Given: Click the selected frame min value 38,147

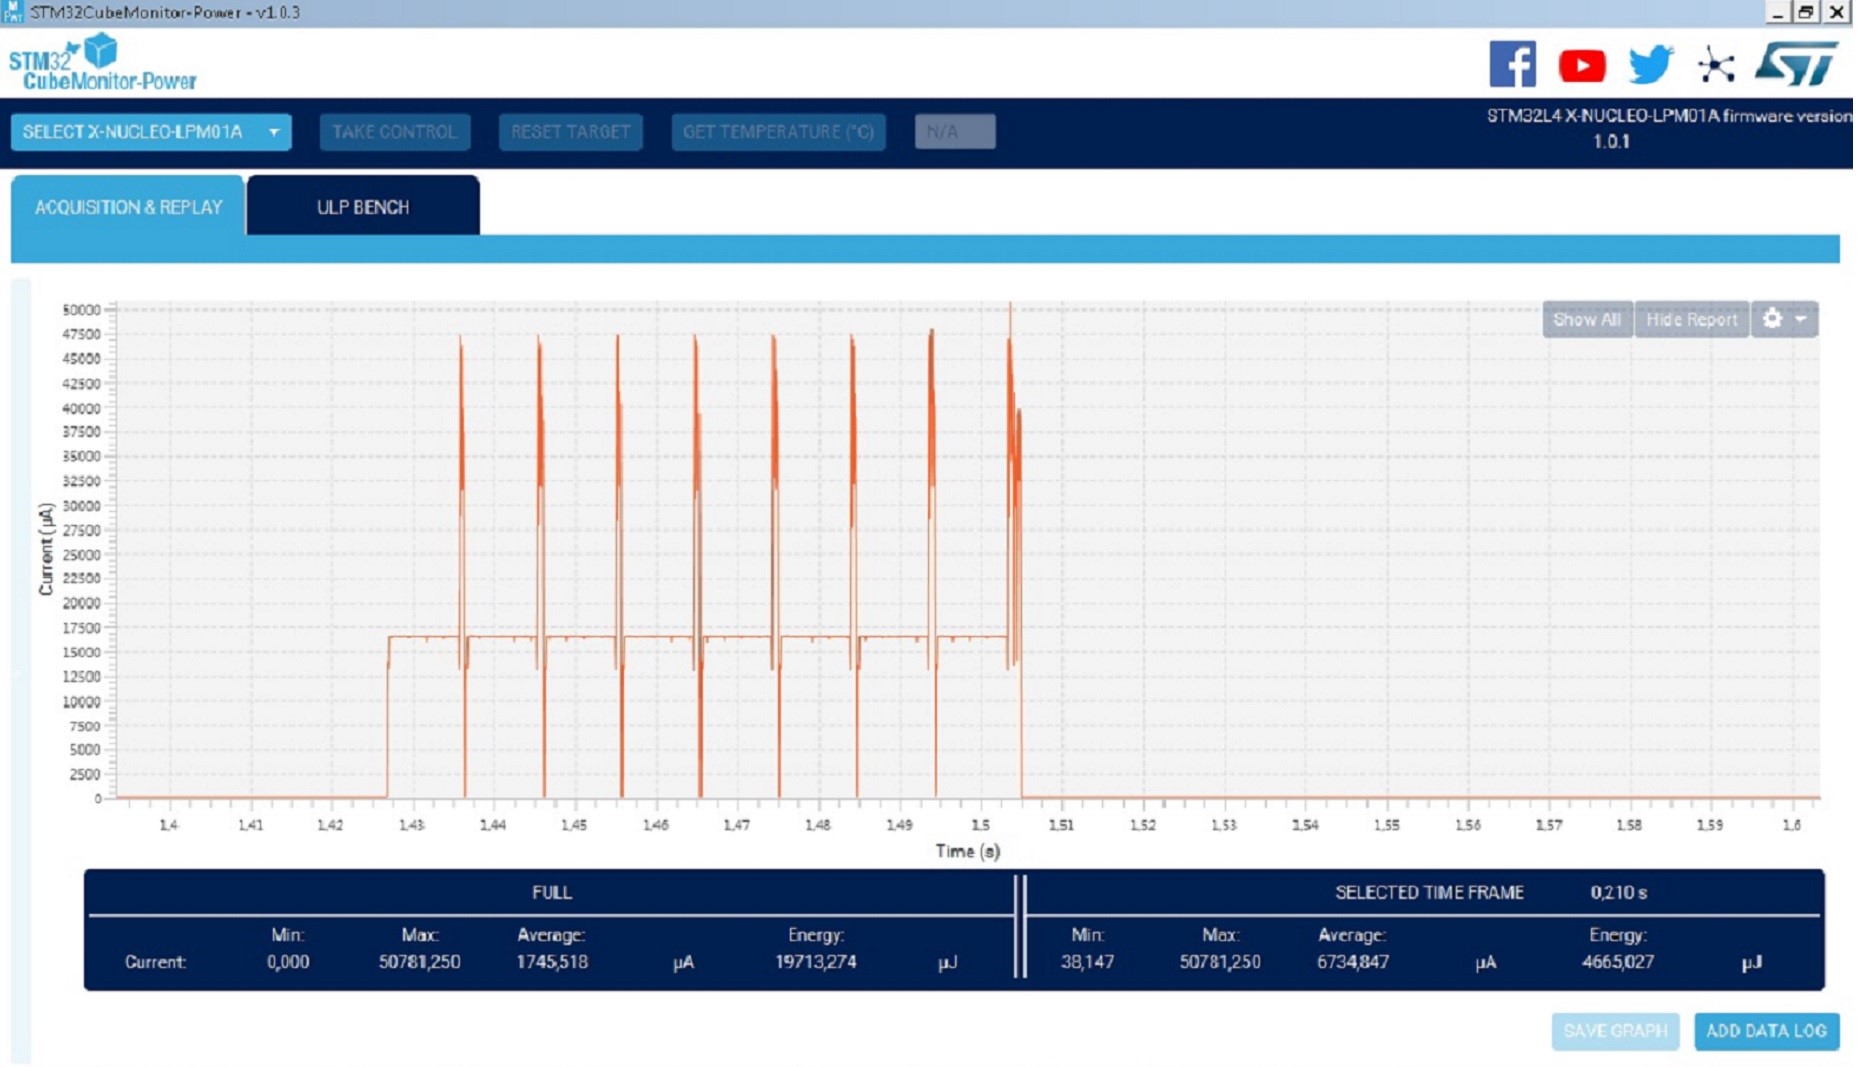Looking at the screenshot, I should (x=1087, y=962).
